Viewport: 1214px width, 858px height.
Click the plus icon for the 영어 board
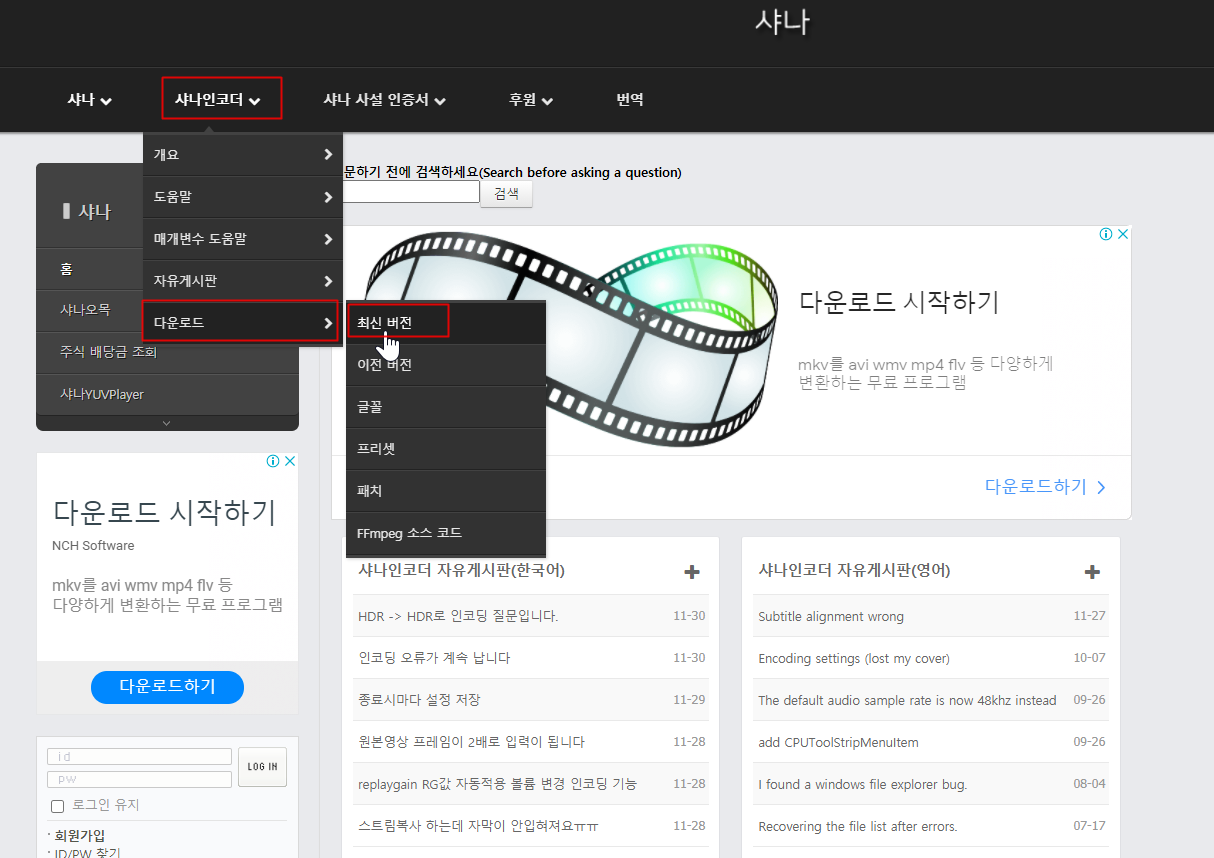[x=1092, y=571]
